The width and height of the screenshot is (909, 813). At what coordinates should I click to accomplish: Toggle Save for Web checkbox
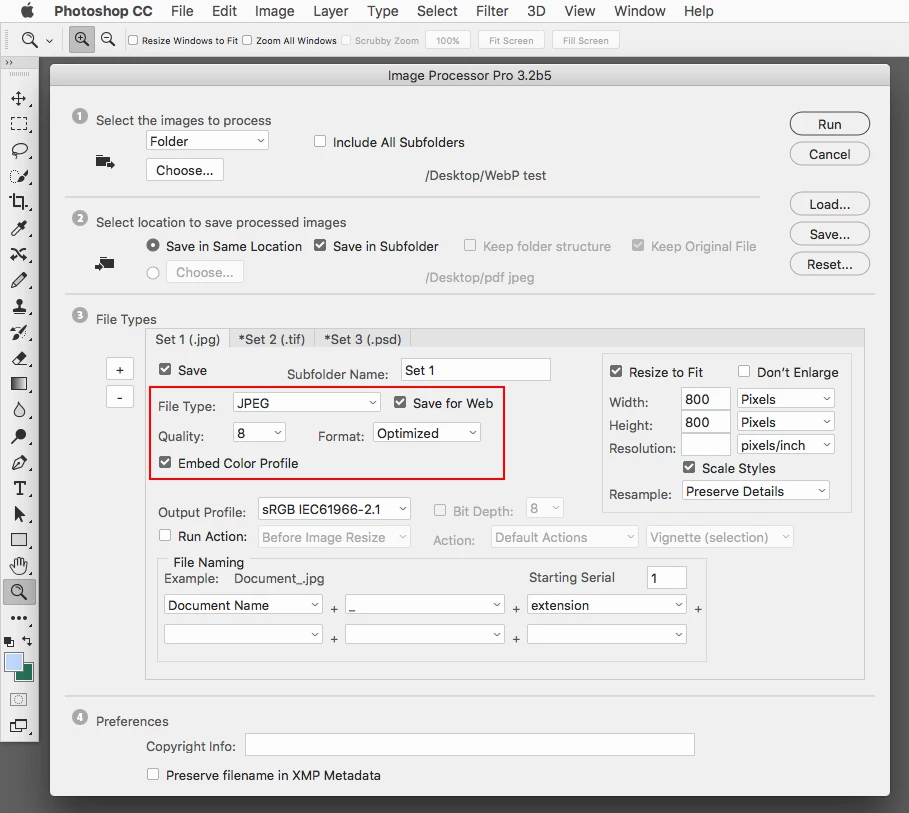click(400, 402)
